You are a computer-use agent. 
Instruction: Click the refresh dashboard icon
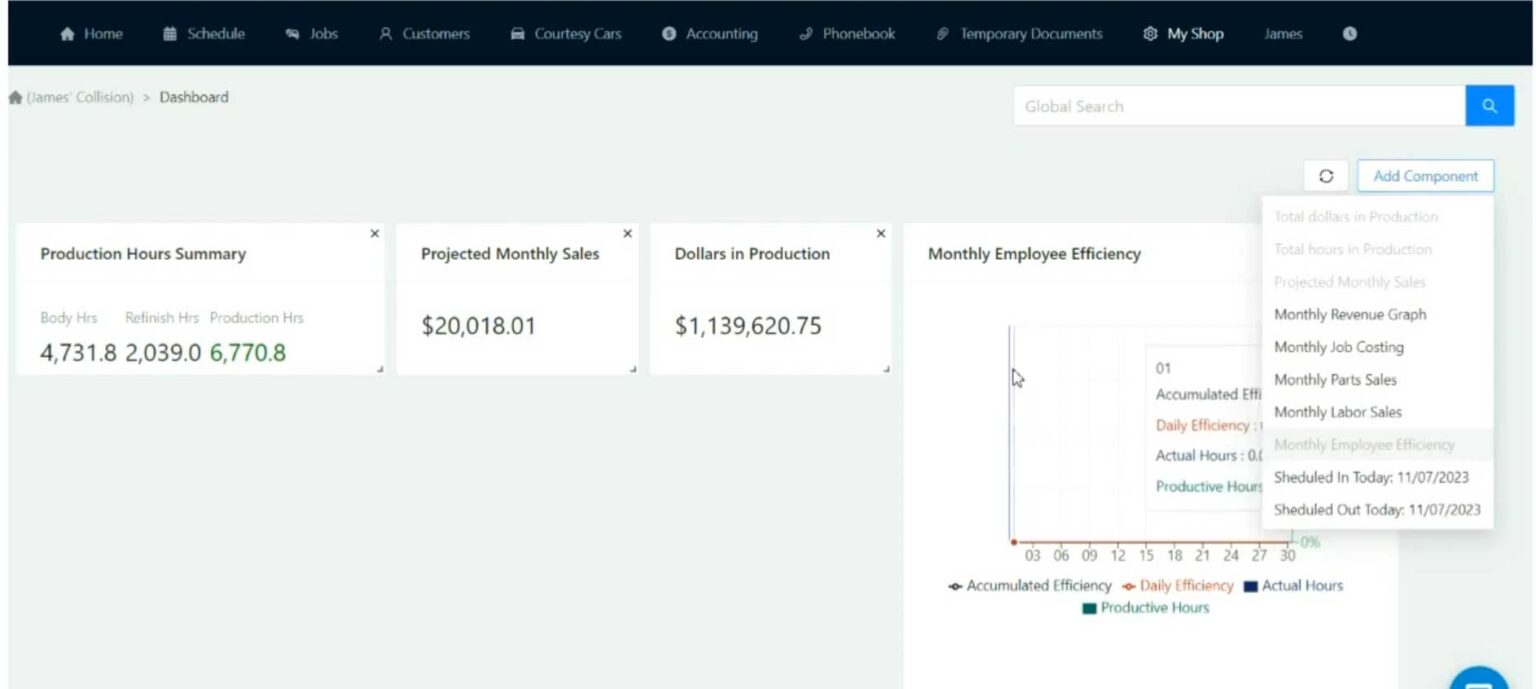1326,176
